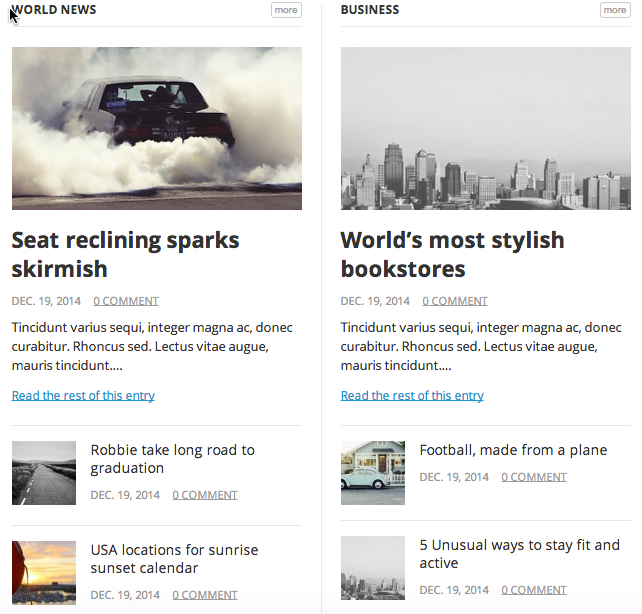This screenshot has width=642, height=614.
Task: Open the sunset thumbnail image
Action: (44, 573)
